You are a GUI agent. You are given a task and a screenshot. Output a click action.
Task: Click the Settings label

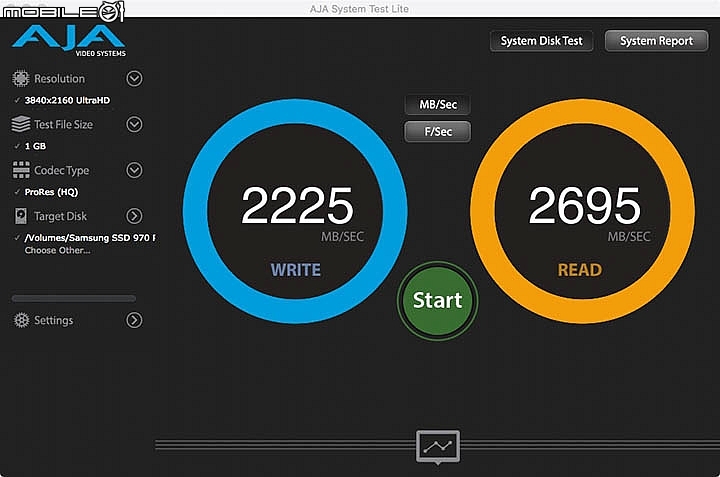tap(53, 320)
